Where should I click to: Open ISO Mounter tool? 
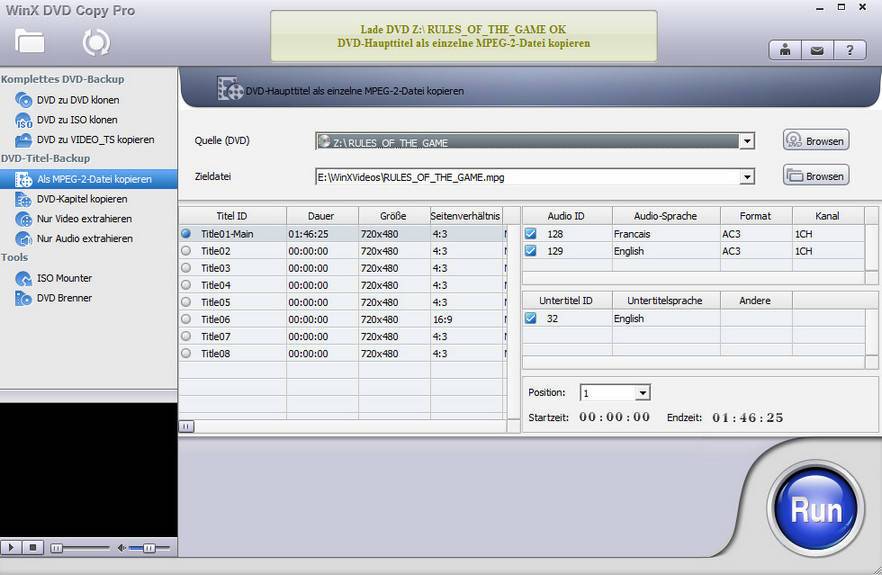point(64,278)
